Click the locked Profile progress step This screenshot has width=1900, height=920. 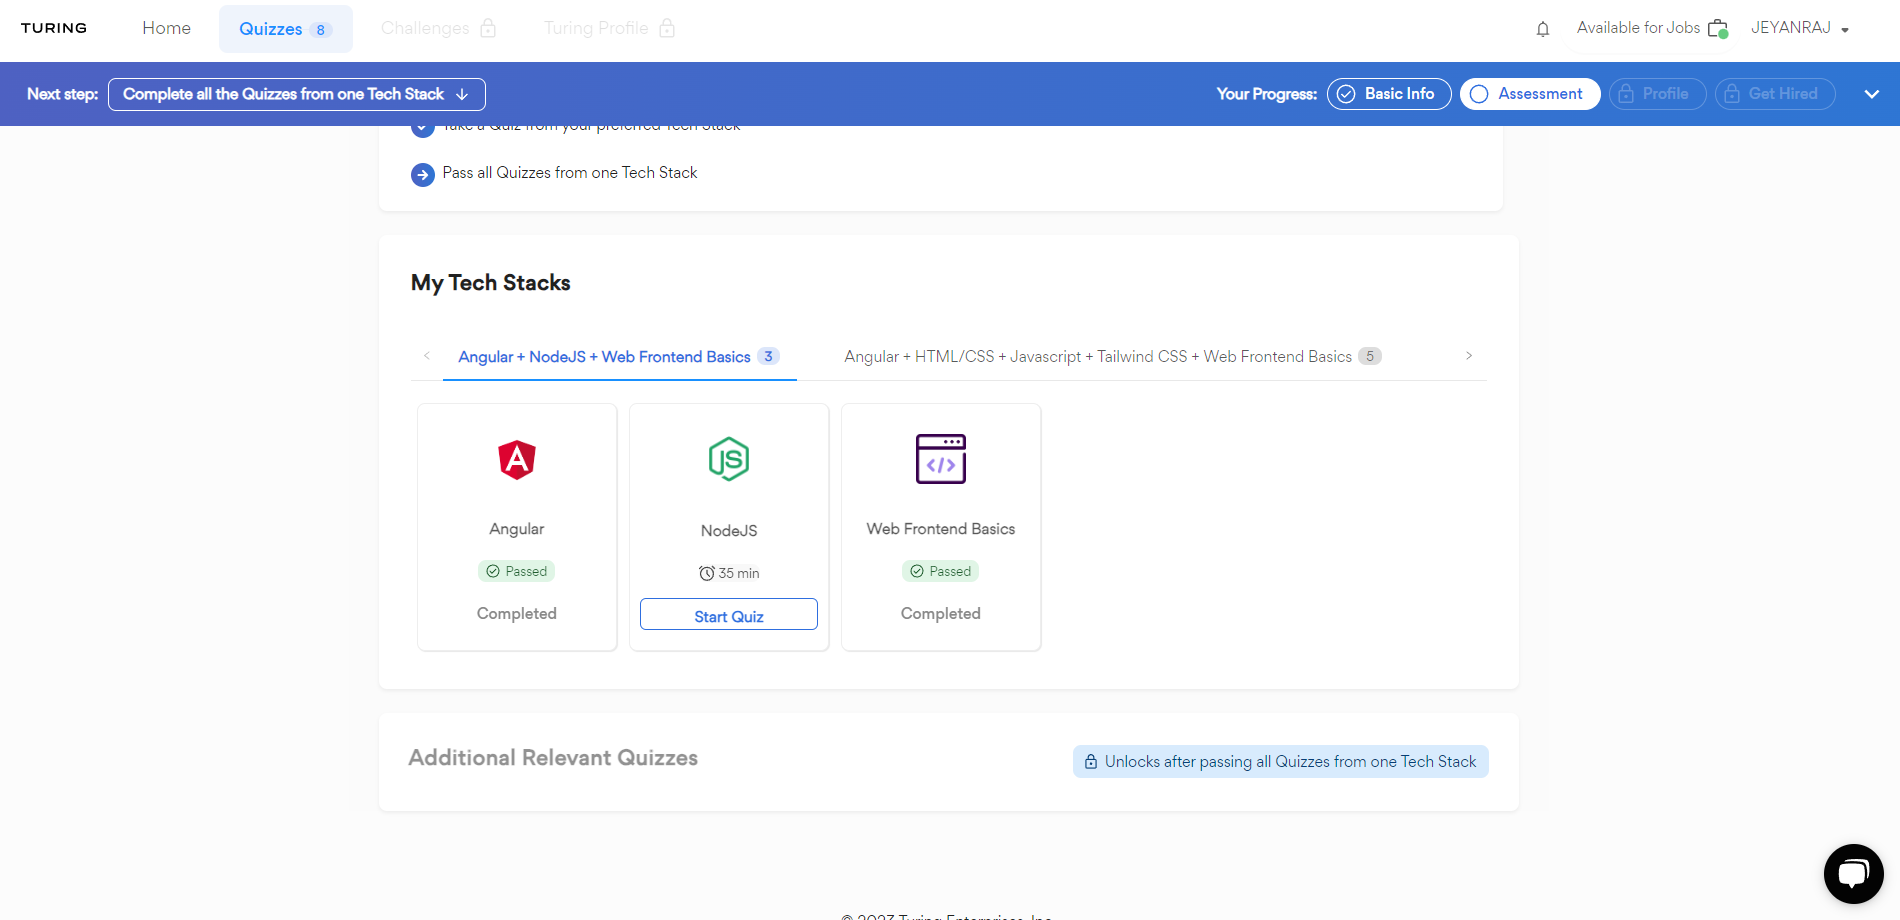click(1656, 94)
